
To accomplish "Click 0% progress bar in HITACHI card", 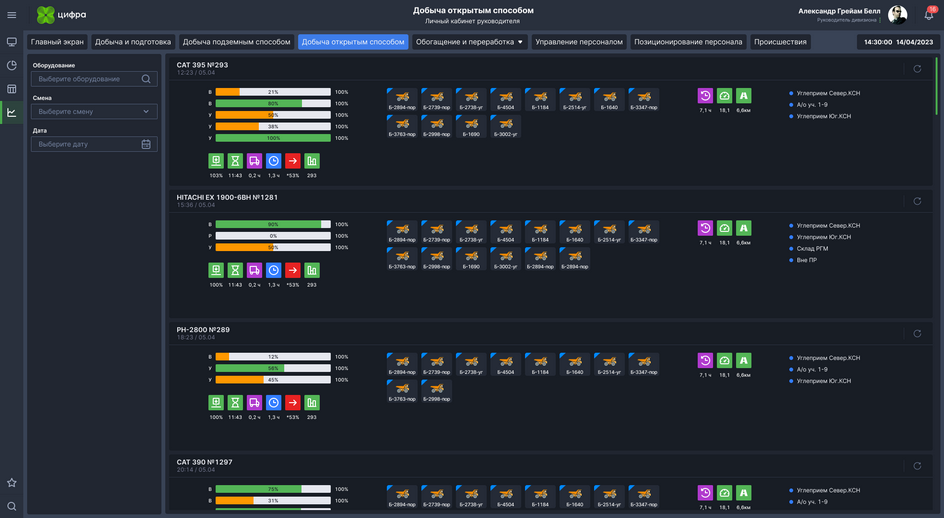I will coord(273,236).
